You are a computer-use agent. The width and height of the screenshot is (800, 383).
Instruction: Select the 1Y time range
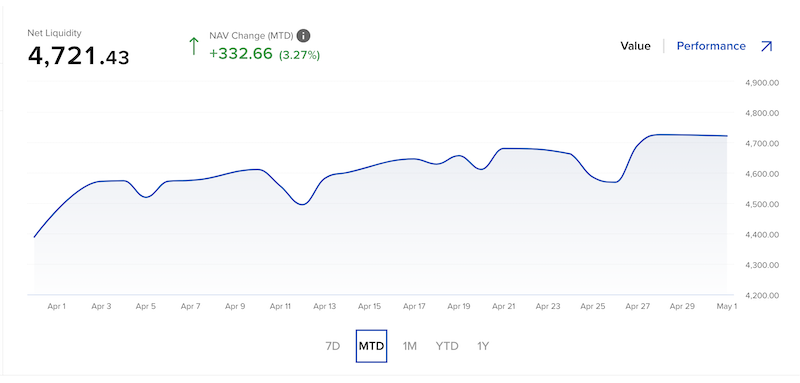click(x=483, y=346)
